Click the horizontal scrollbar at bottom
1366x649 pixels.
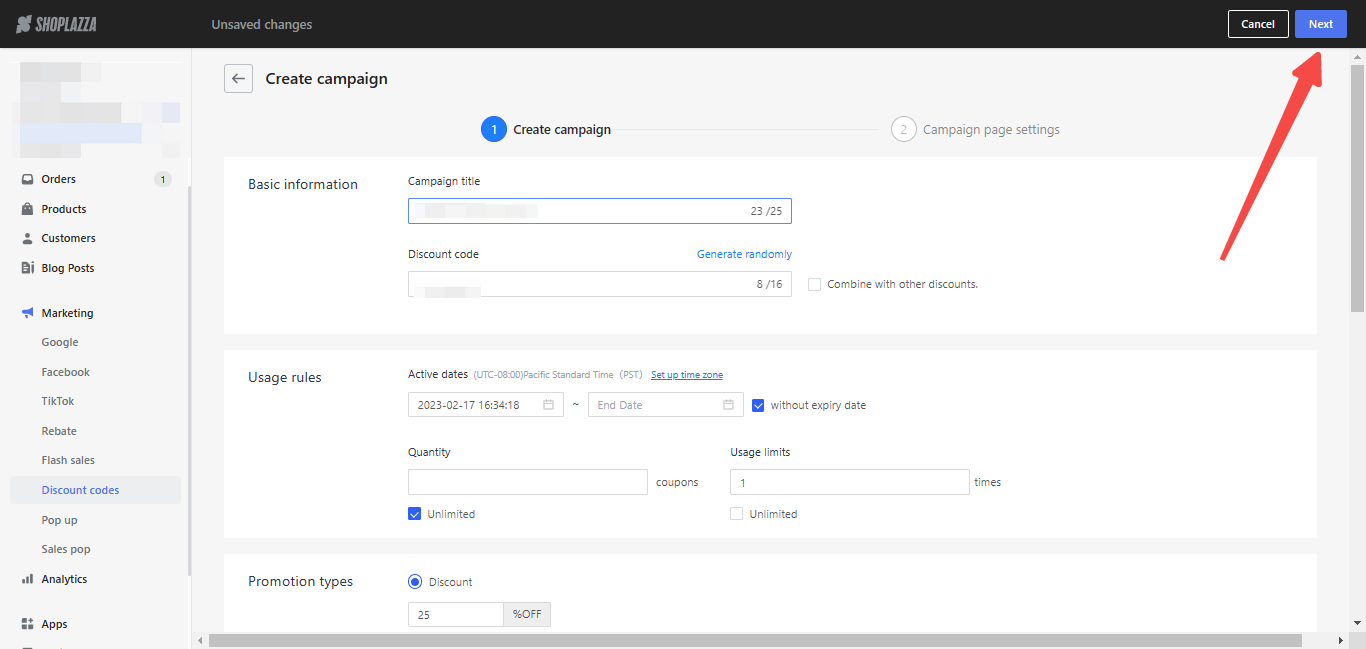point(755,640)
